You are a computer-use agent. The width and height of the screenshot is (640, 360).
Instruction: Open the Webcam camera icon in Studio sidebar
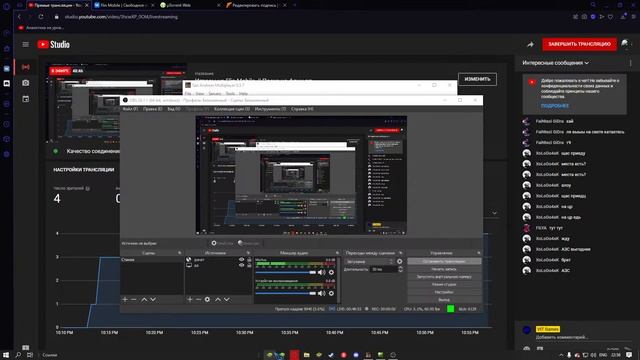(25, 83)
